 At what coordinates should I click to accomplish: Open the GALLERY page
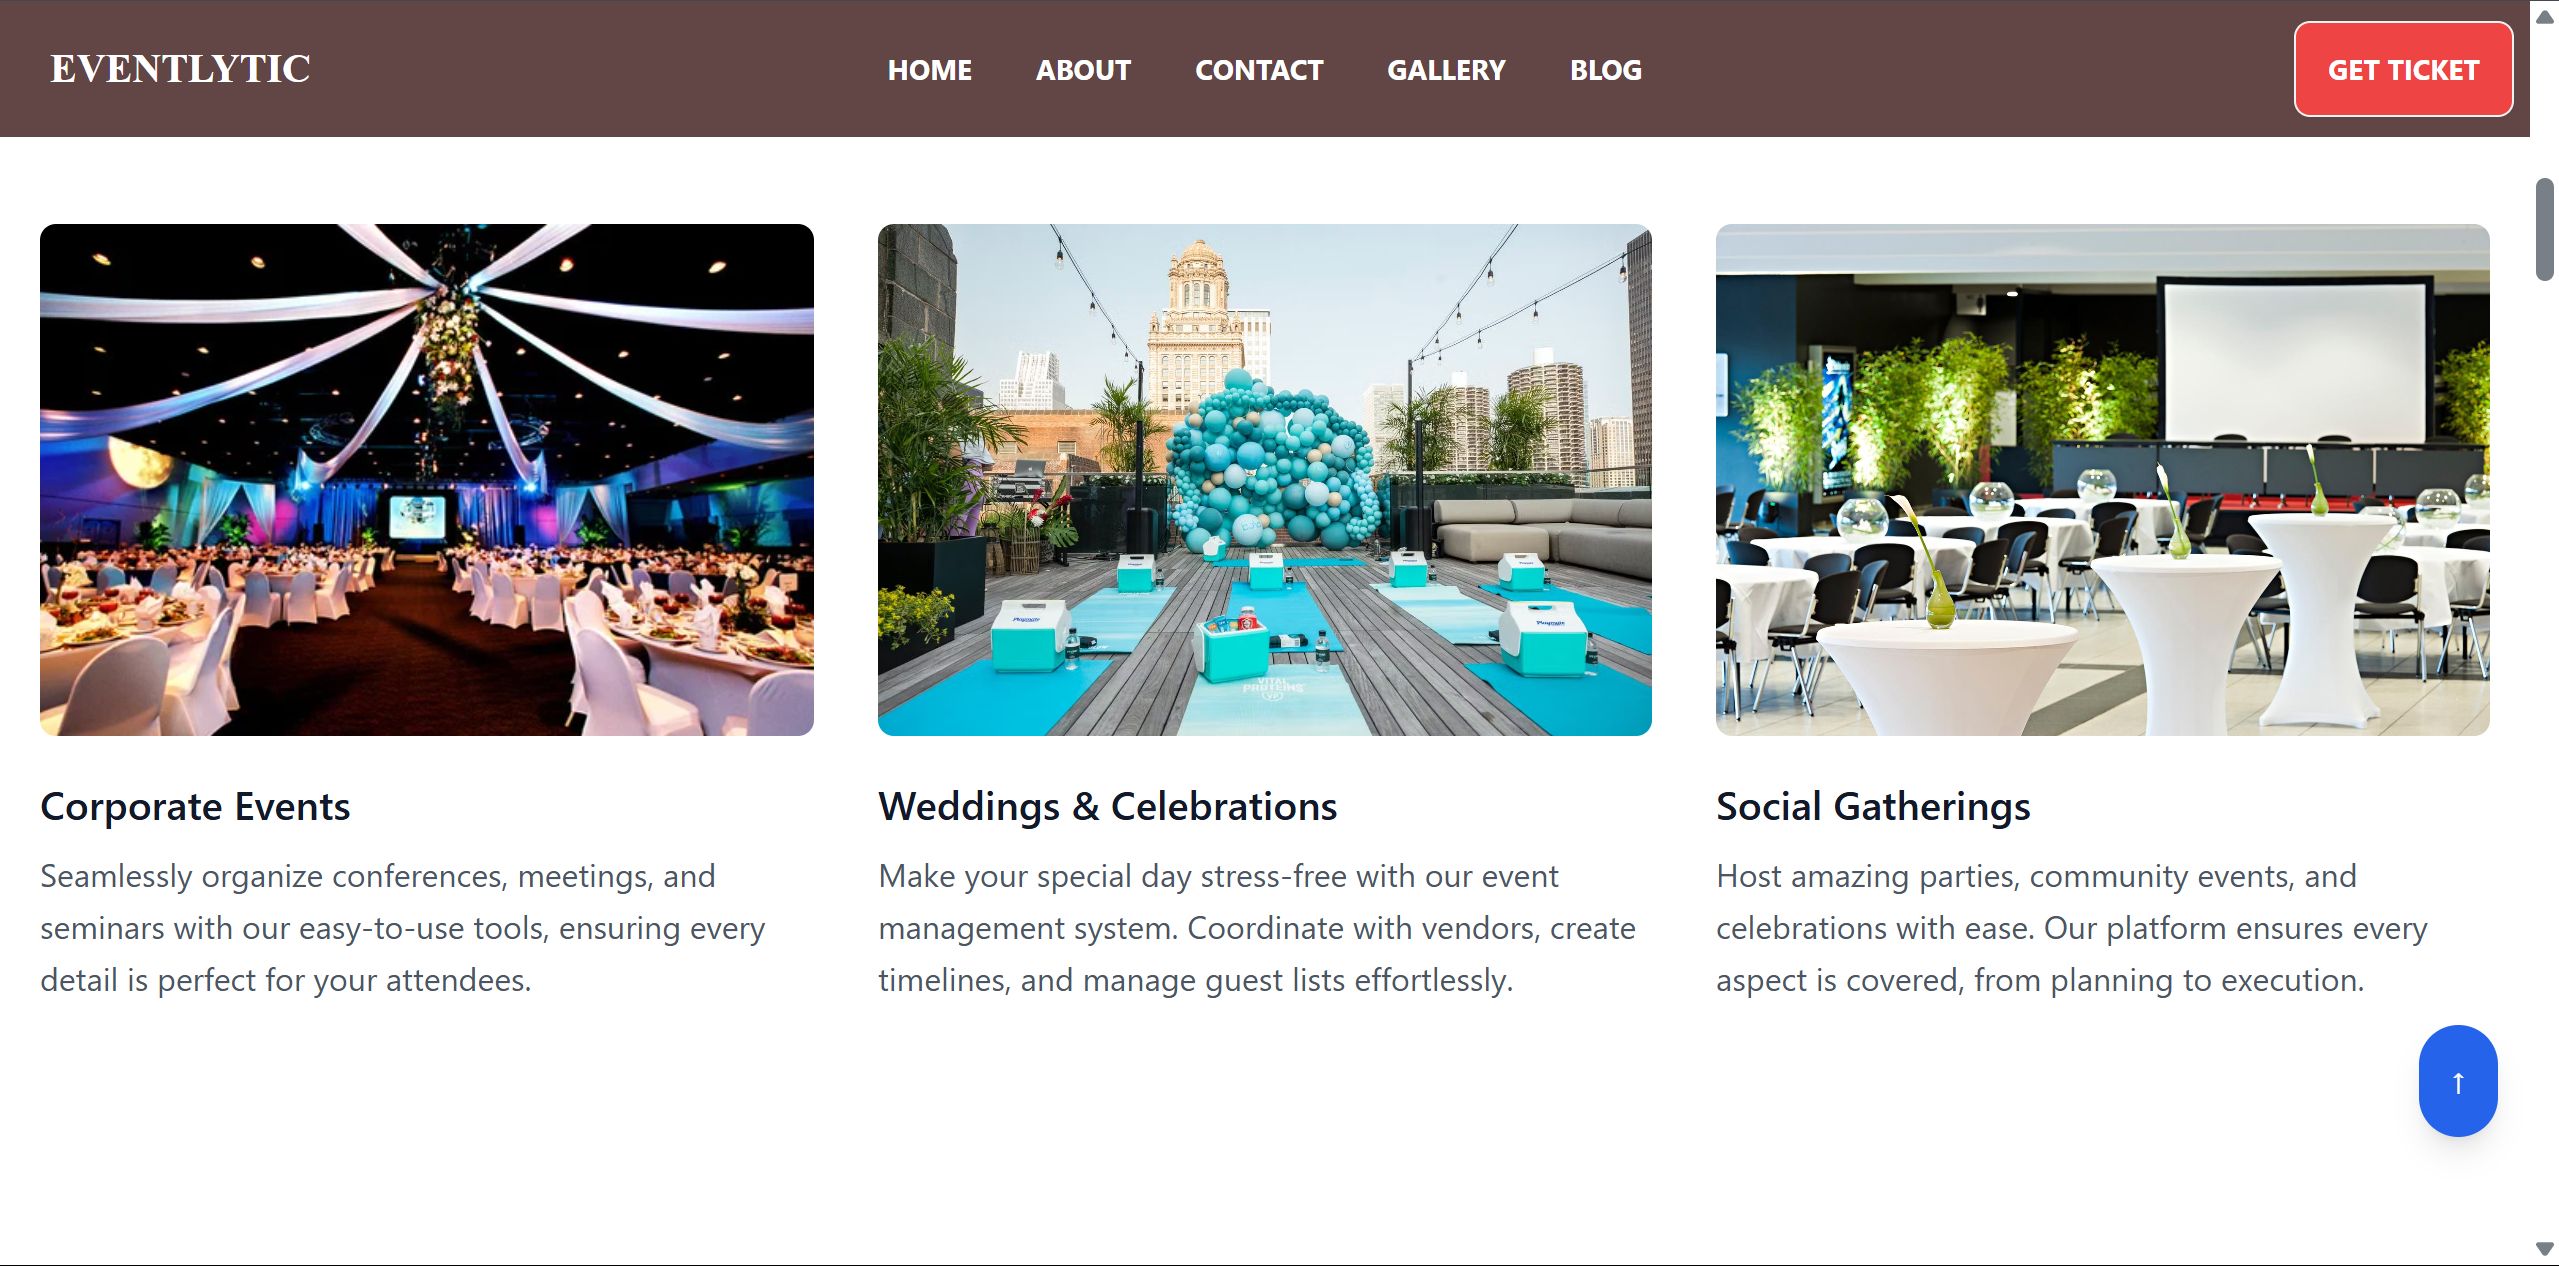point(1446,70)
